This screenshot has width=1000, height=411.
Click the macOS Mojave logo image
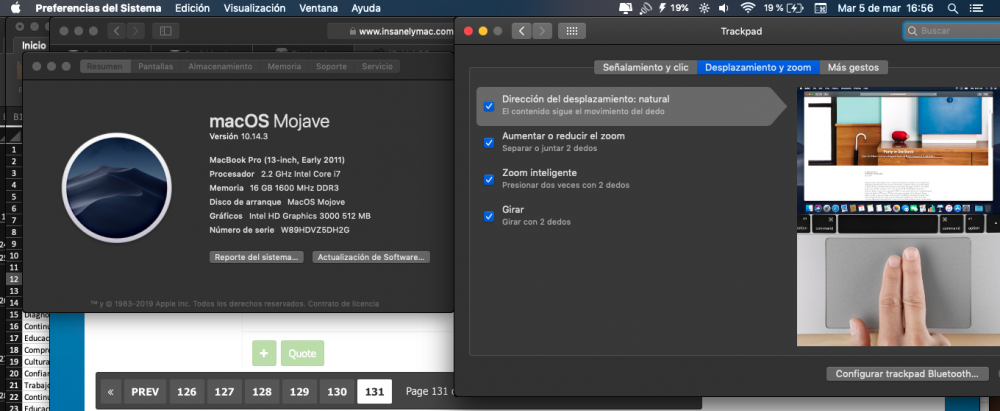(x=117, y=188)
